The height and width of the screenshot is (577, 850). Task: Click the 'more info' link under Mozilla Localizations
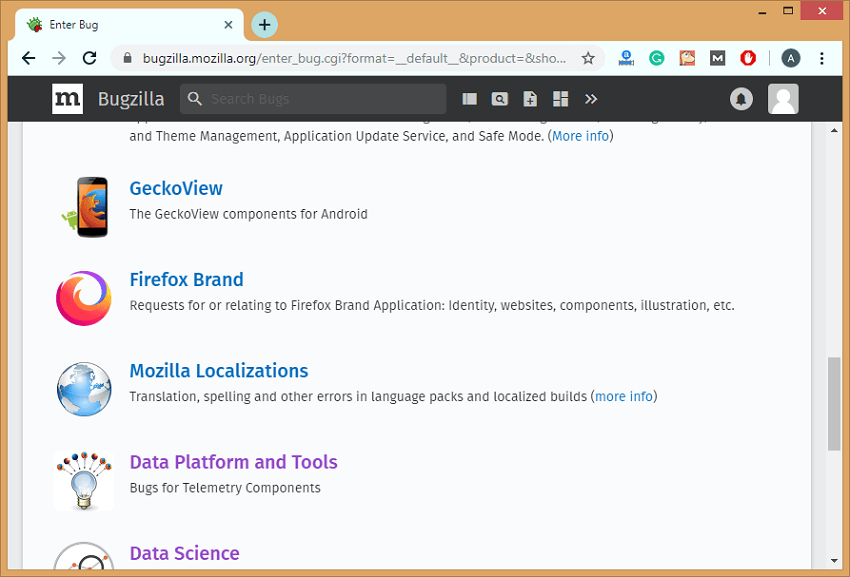pyautogui.click(x=624, y=396)
